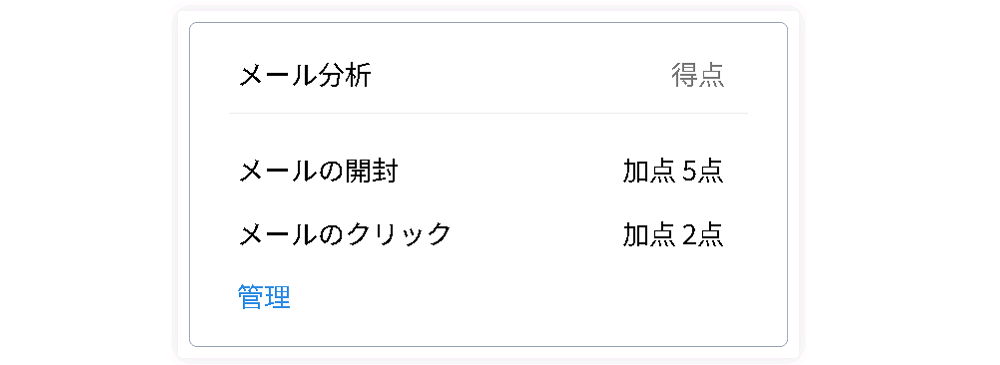
Task: Click the メール分析 card title
Action: 305,76
